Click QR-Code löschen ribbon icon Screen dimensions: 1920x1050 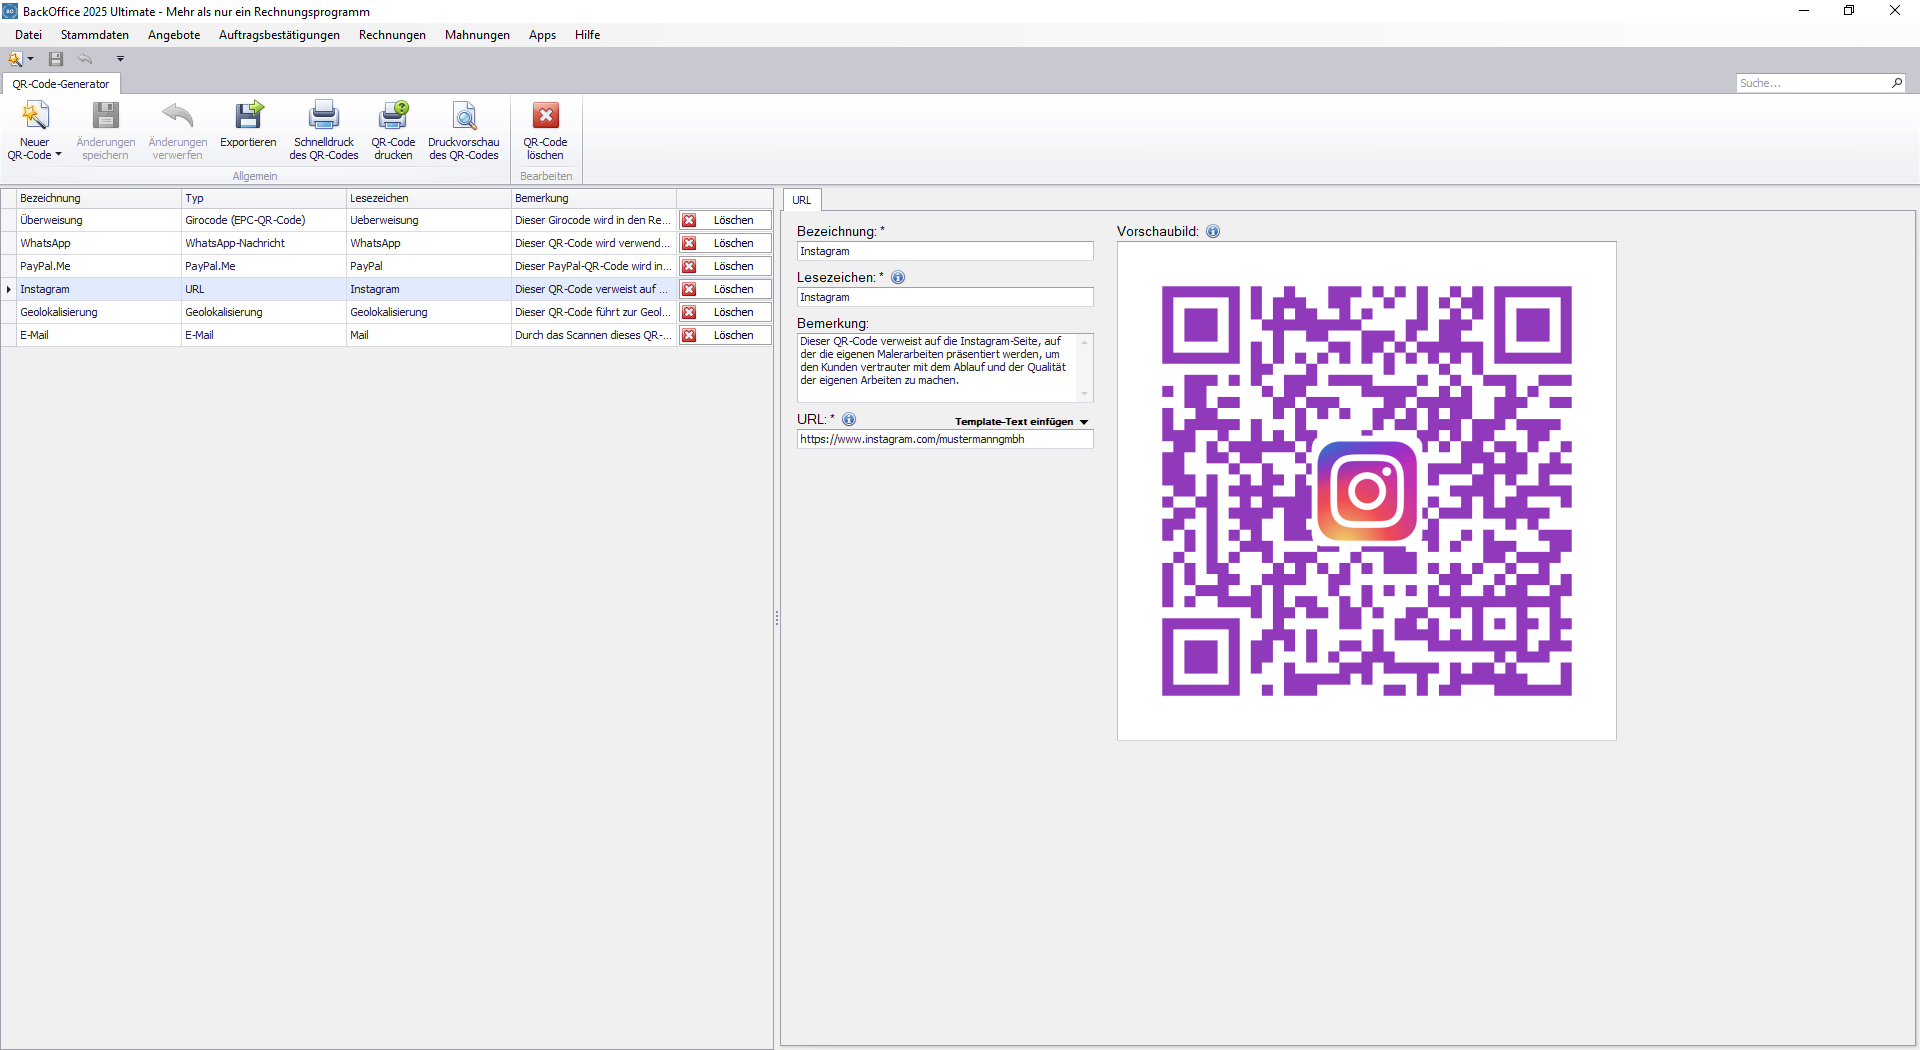tap(546, 116)
